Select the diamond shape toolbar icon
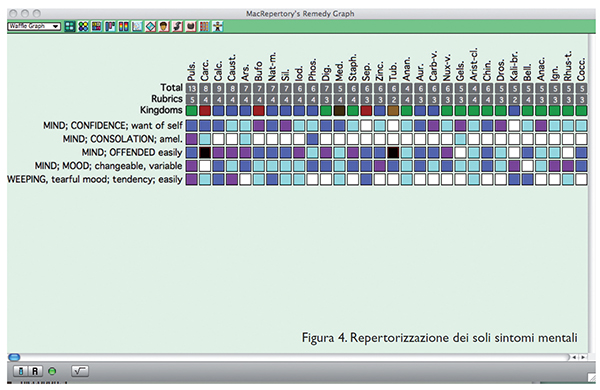600x390 pixels. pos(150,26)
